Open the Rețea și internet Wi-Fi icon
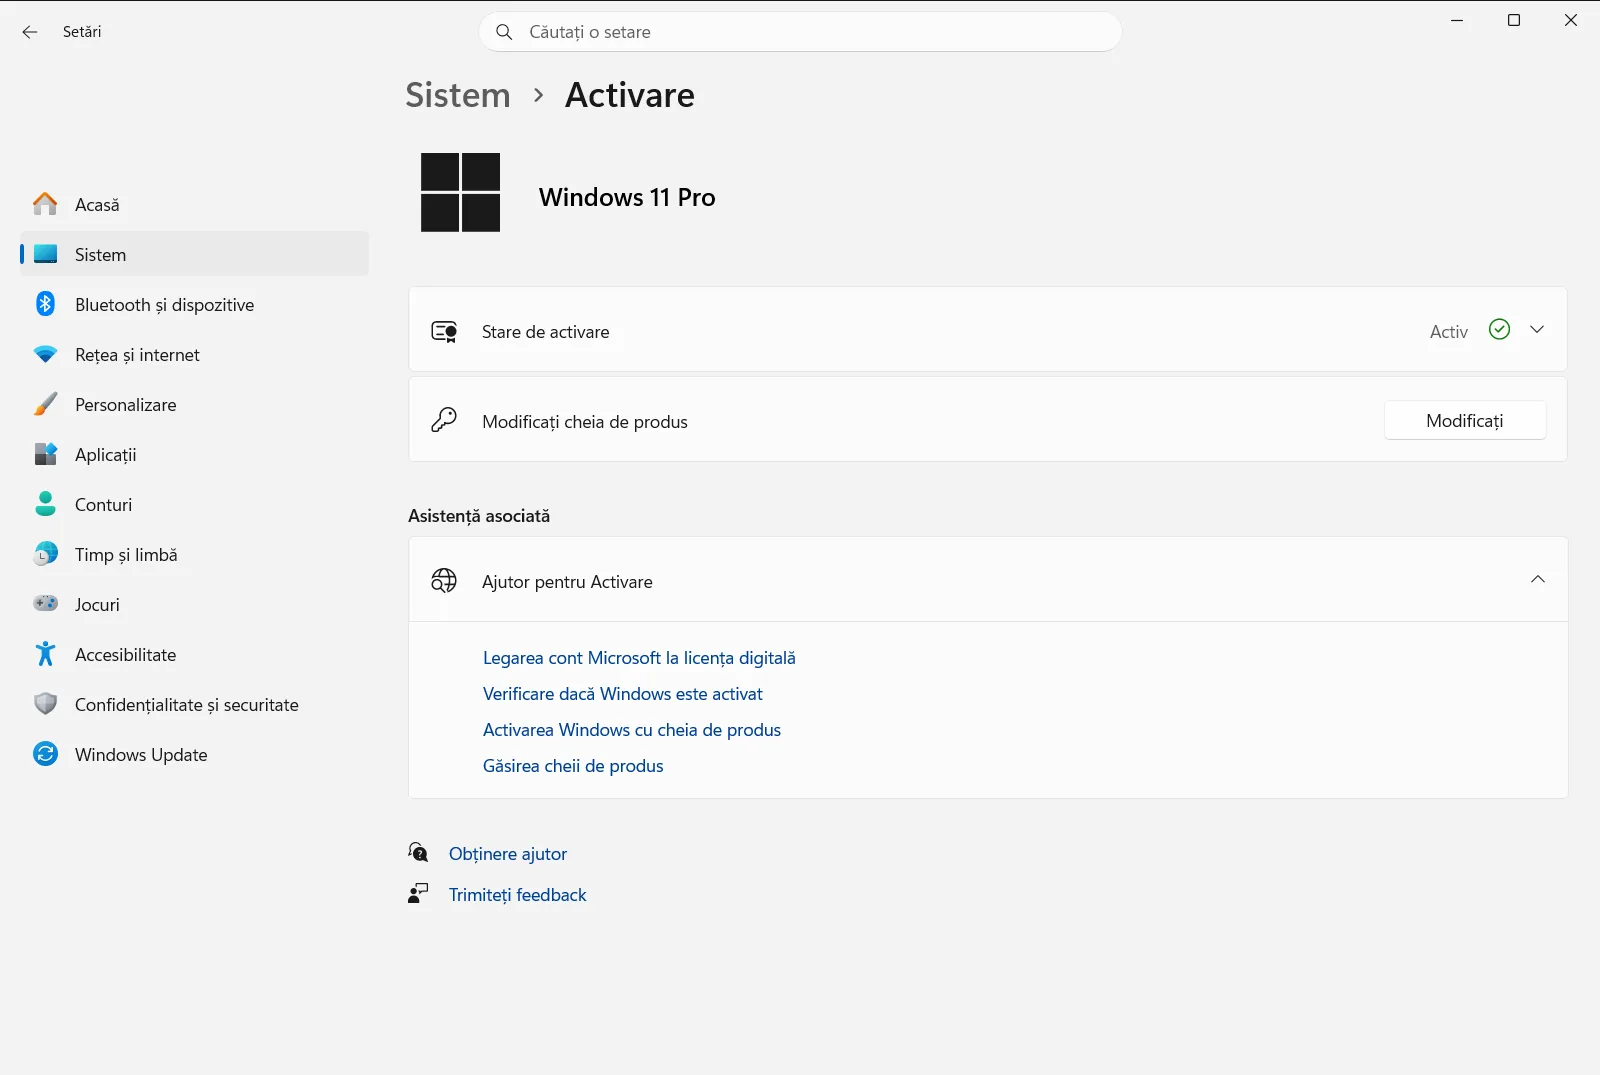This screenshot has height=1075, width=1600. [45, 354]
